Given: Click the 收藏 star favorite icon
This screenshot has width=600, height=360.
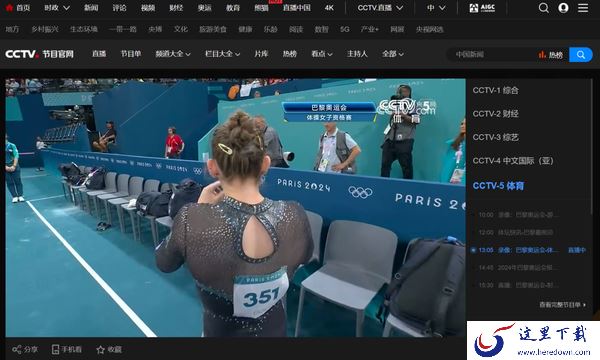Looking at the screenshot, I should [x=100, y=349].
